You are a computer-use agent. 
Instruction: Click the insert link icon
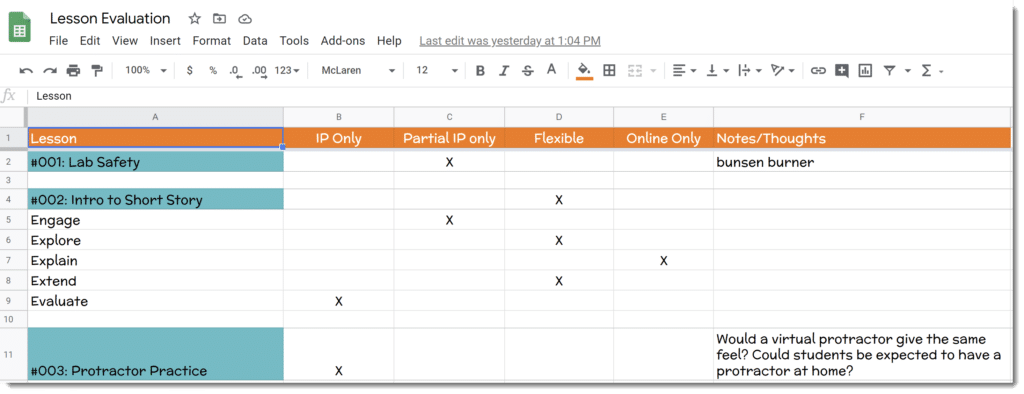818,71
